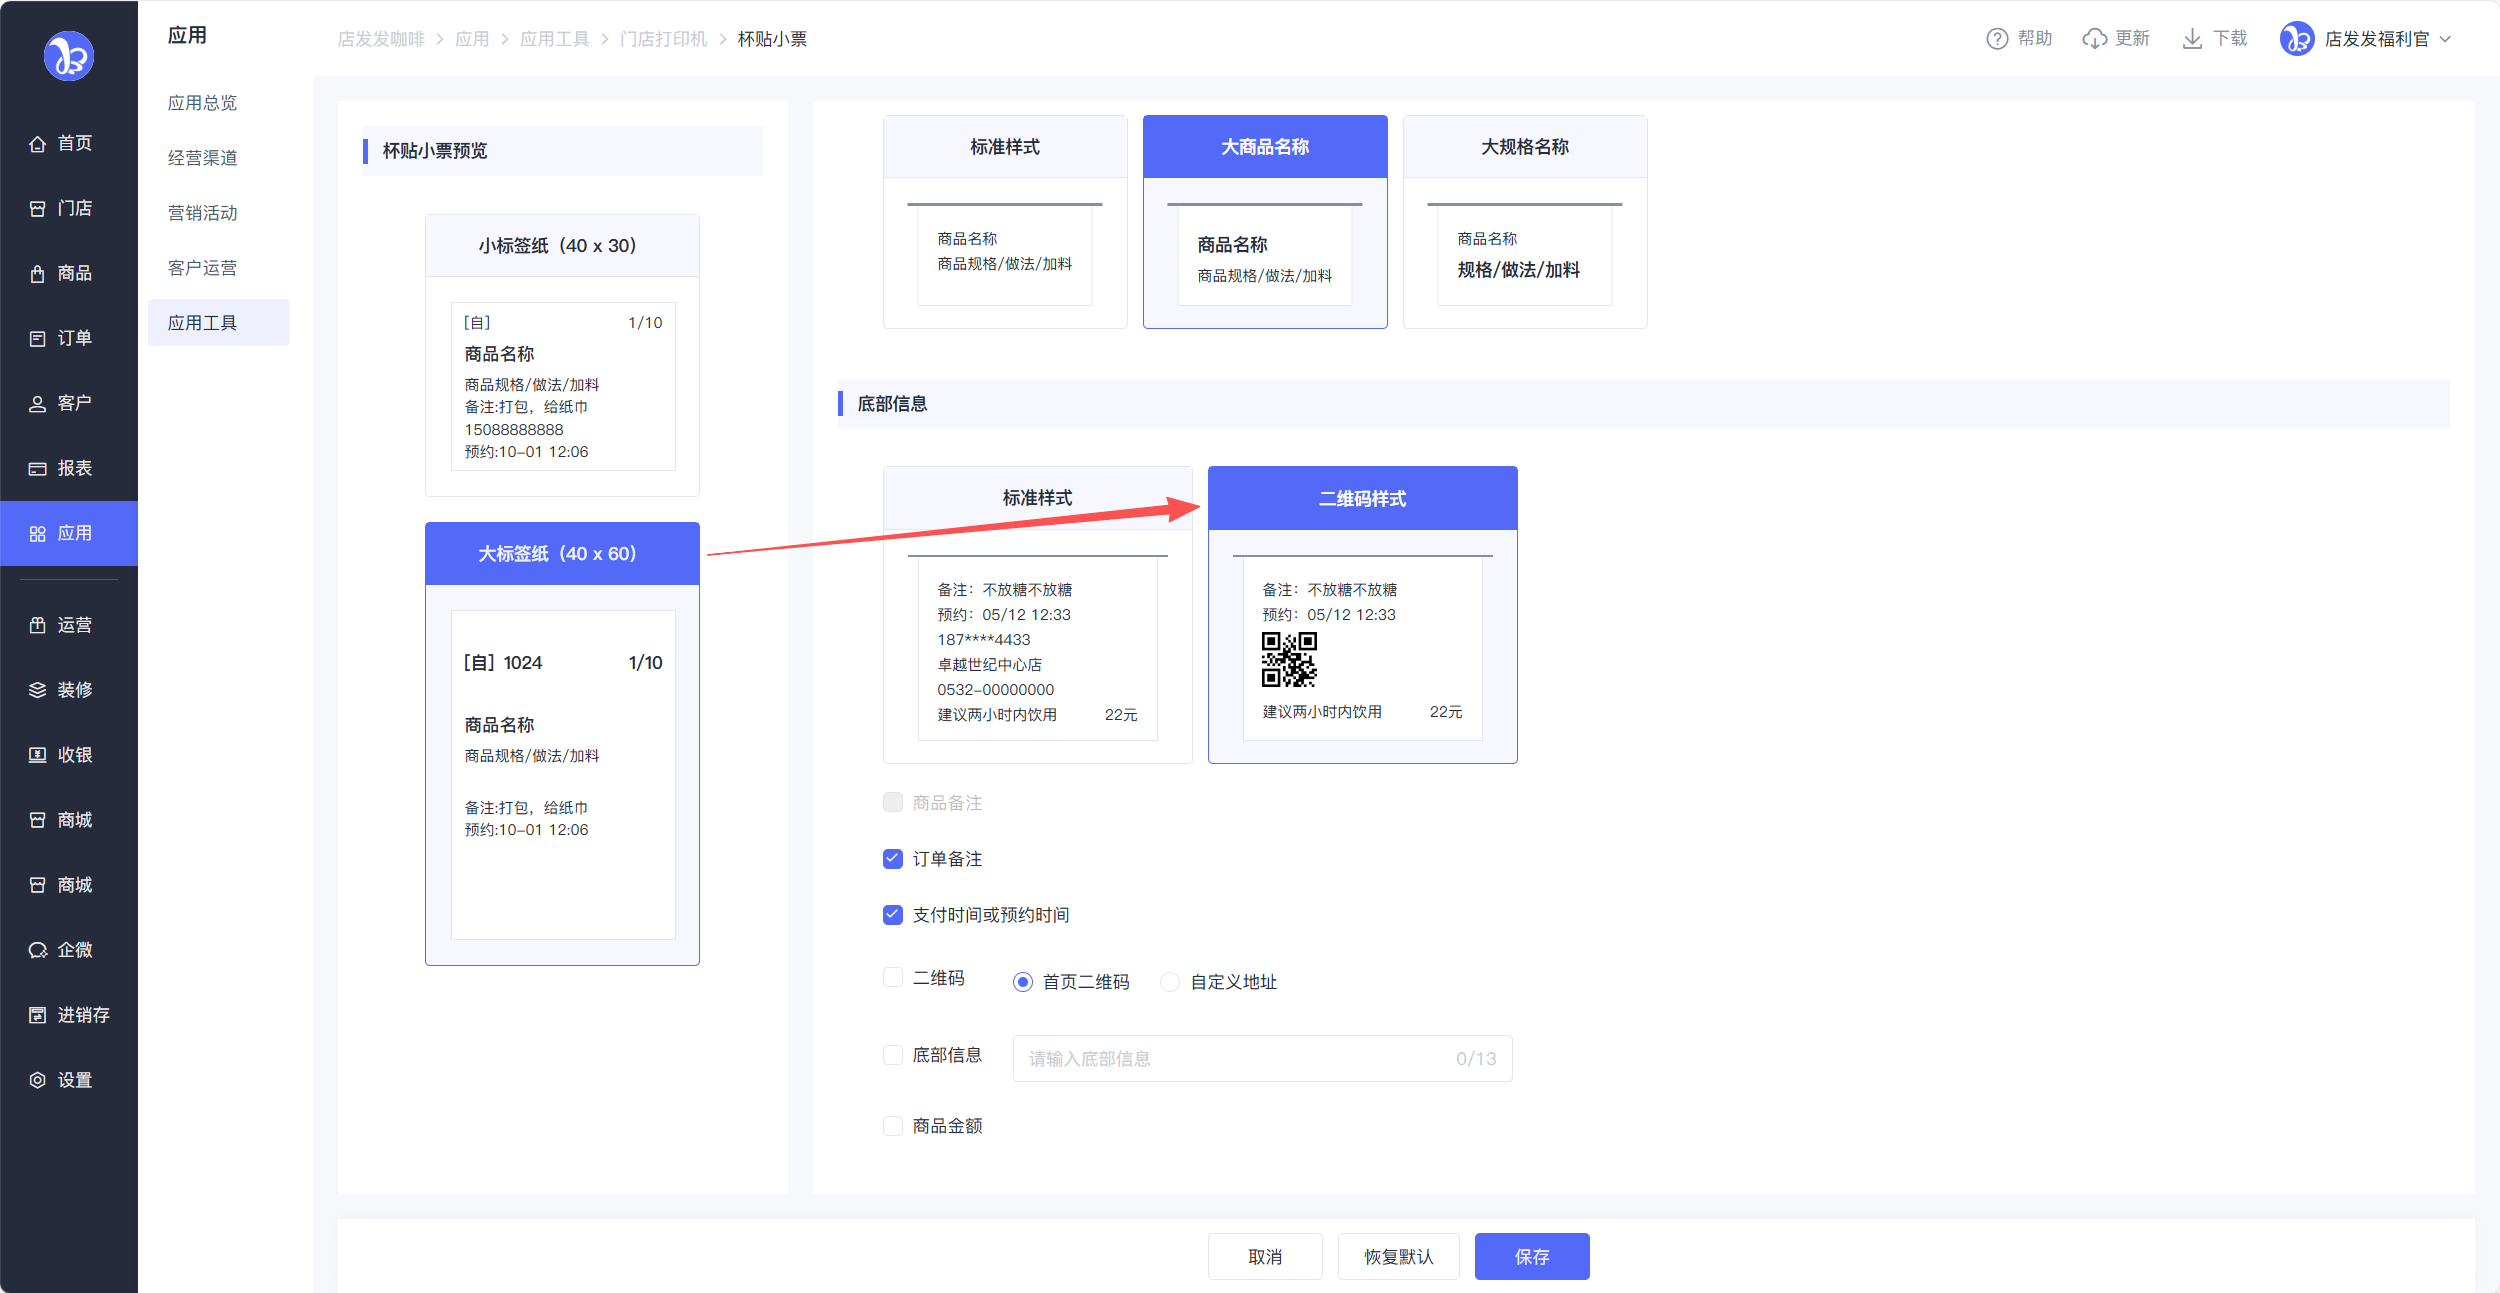Select the 自定义地址 radio button
The width and height of the screenshot is (2500, 1293).
[x=1169, y=982]
